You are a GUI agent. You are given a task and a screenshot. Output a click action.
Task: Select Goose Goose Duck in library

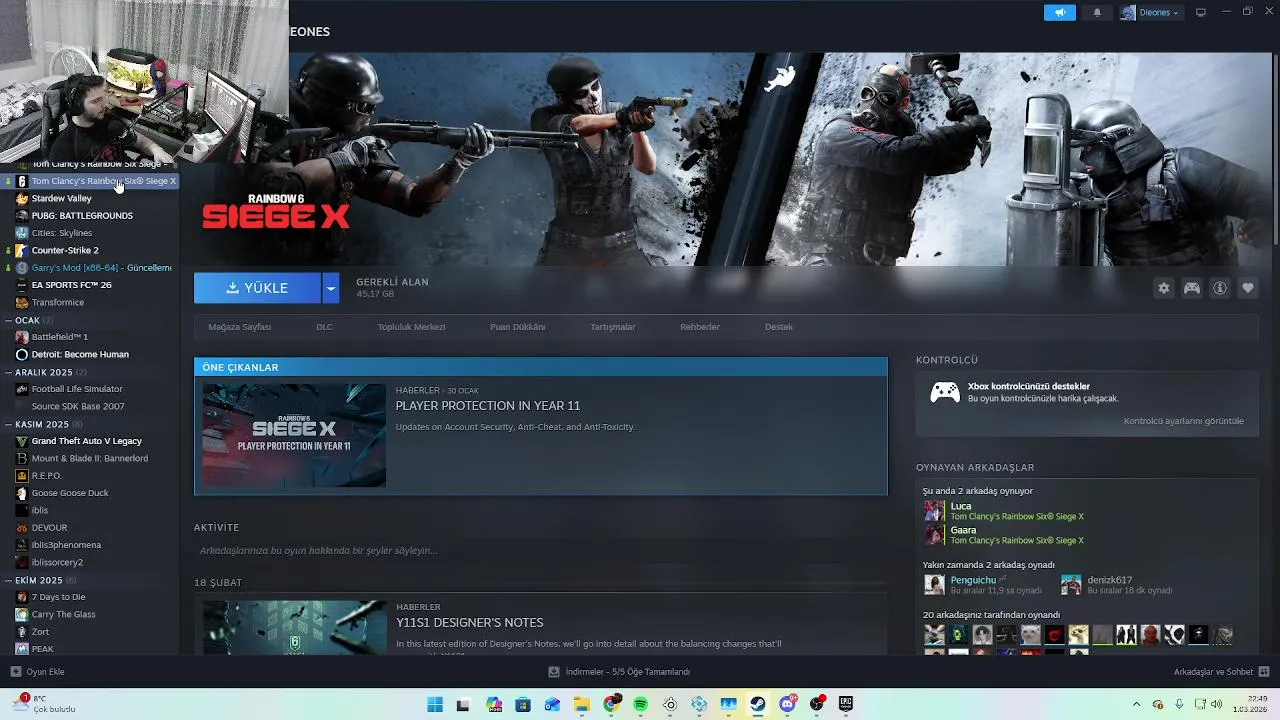click(70, 493)
